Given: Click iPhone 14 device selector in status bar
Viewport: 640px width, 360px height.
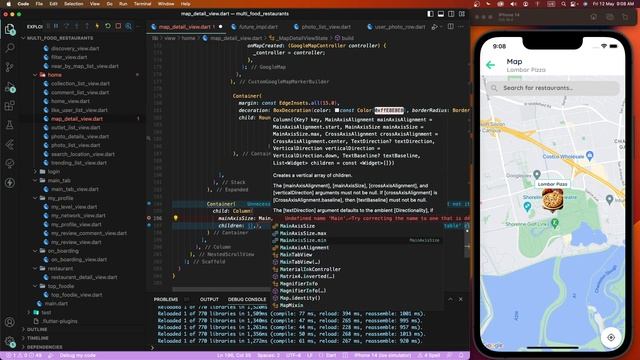Looking at the screenshot, I should (x=382, y=356).
